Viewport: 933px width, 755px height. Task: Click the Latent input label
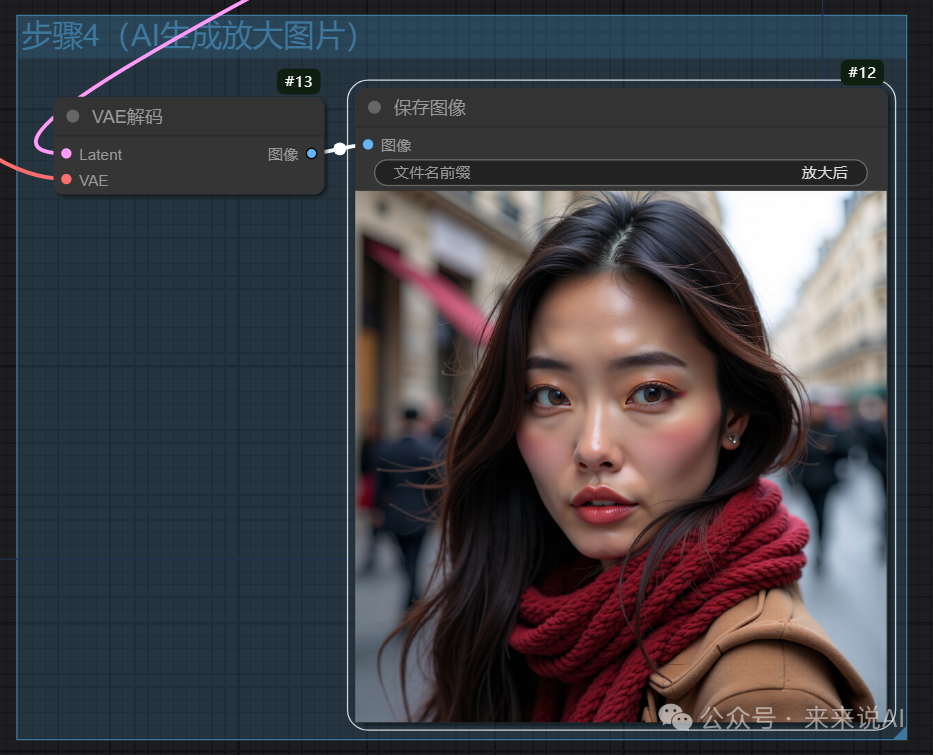[101, 155]
